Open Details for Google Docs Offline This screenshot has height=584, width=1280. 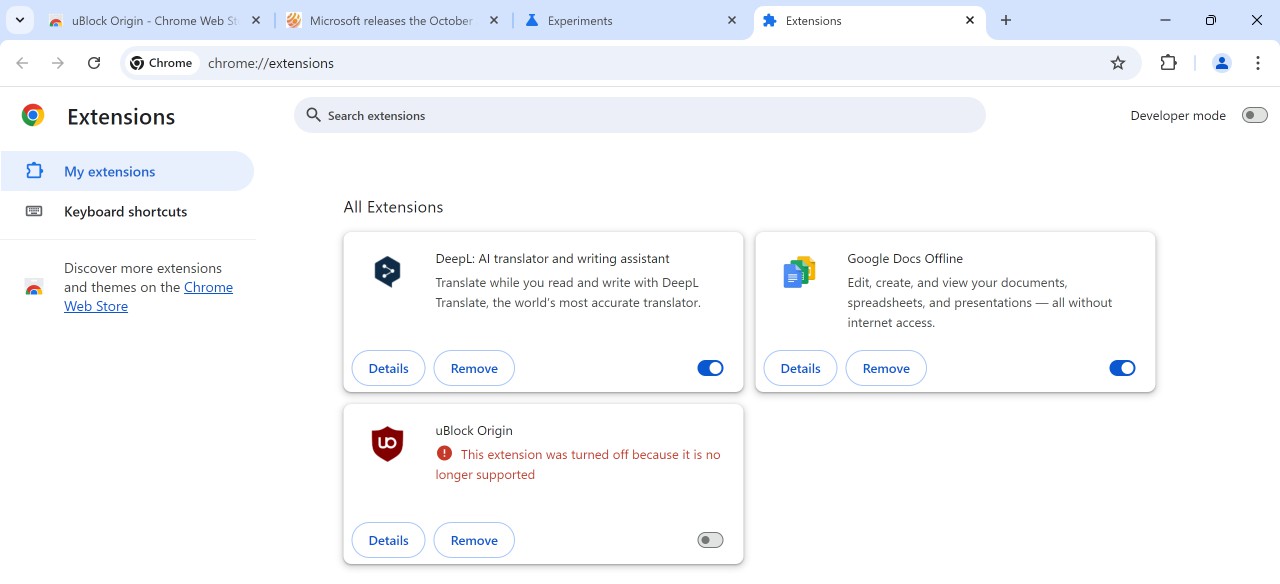[800, 368]
